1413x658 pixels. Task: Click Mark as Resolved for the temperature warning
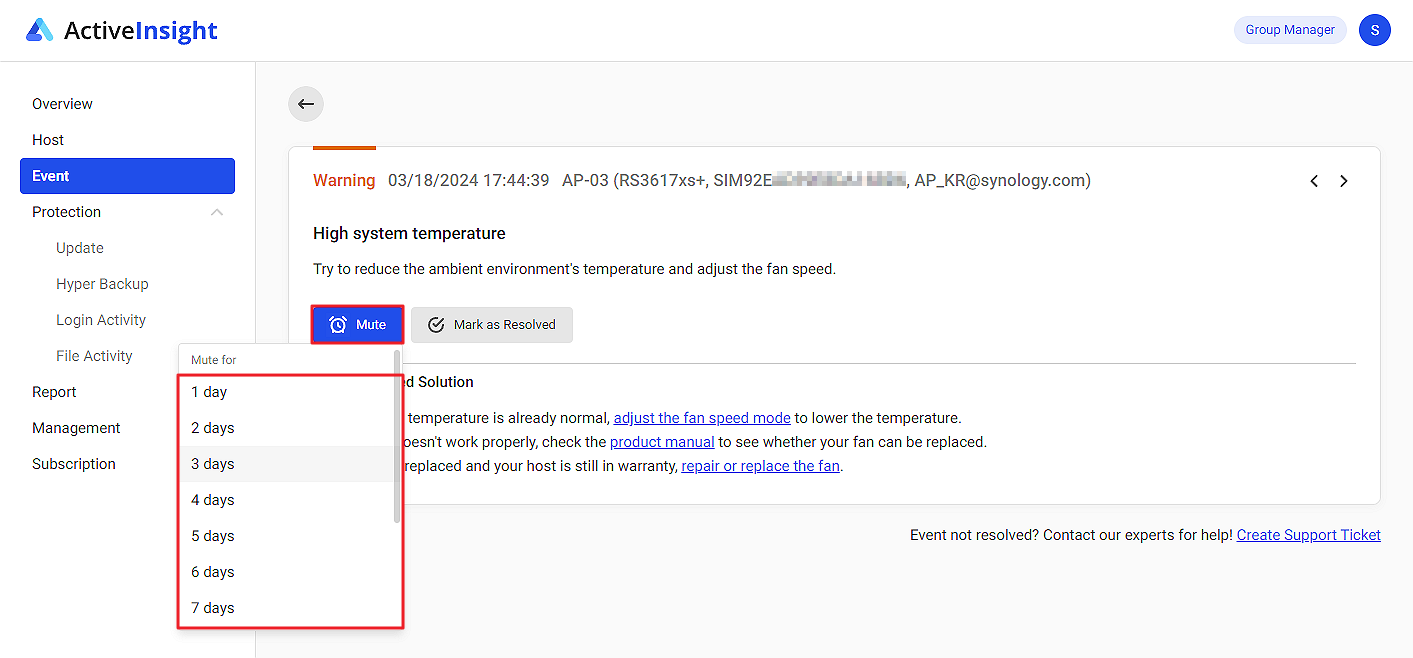(491, 324)
